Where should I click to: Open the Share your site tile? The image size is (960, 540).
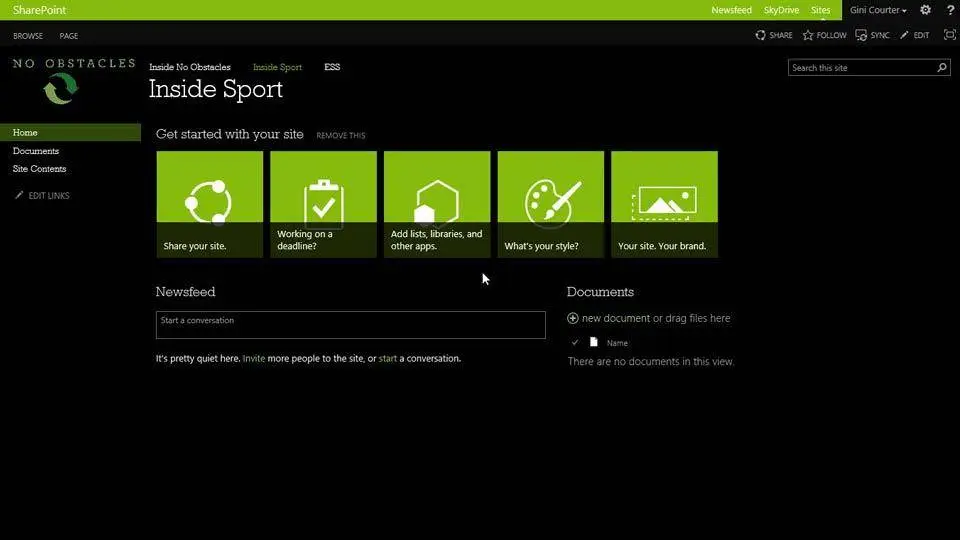(209, 204)
